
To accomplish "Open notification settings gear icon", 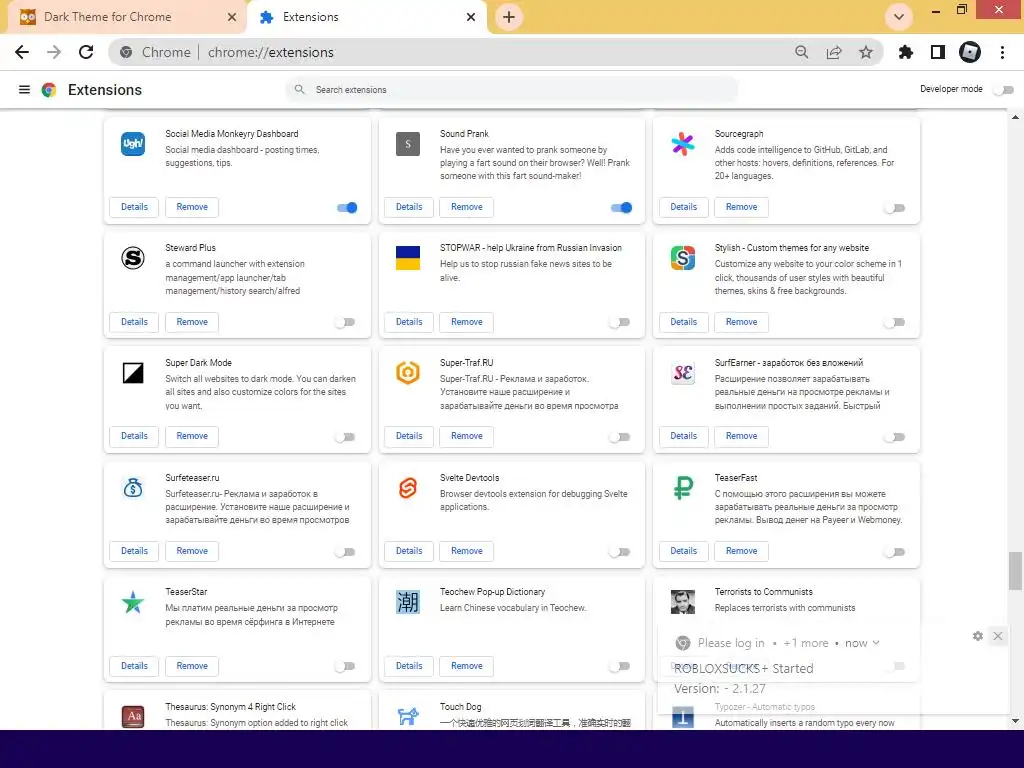I will 978,636.
